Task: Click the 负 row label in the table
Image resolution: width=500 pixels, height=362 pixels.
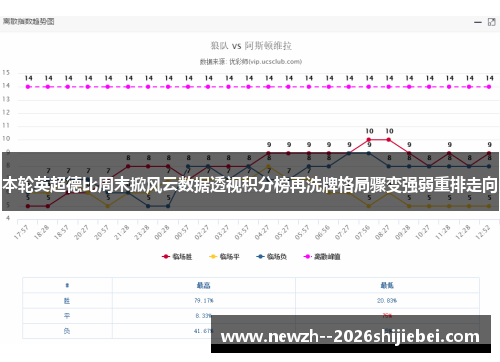Action: click(67, 331)
